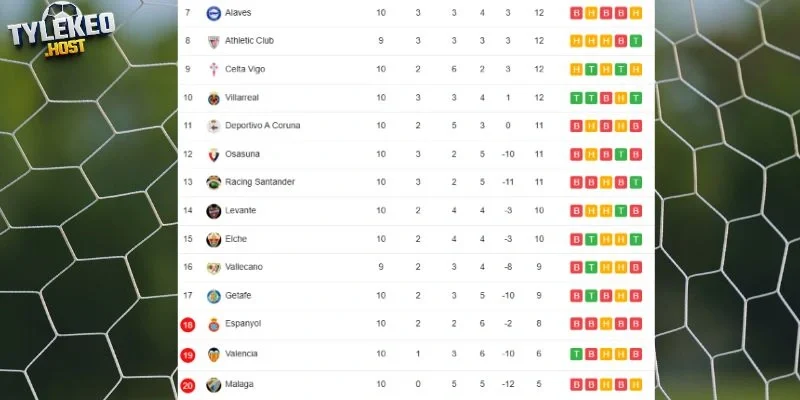Viewport: 800px width, 400px height.
Task: Click the Racing Santander crest icon
Action: point(213,182)
